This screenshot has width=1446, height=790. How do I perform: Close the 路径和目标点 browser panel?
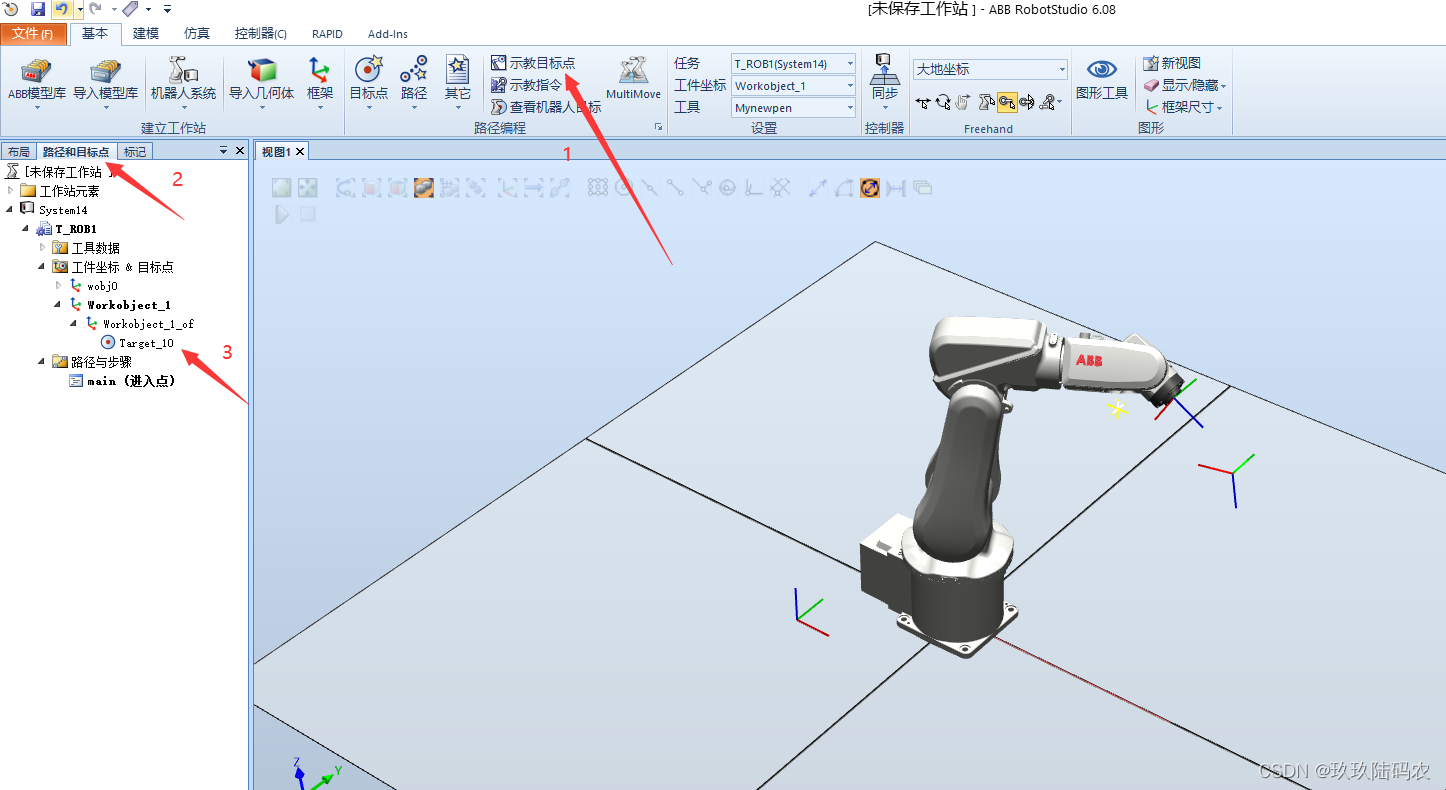tap(240, 151)
